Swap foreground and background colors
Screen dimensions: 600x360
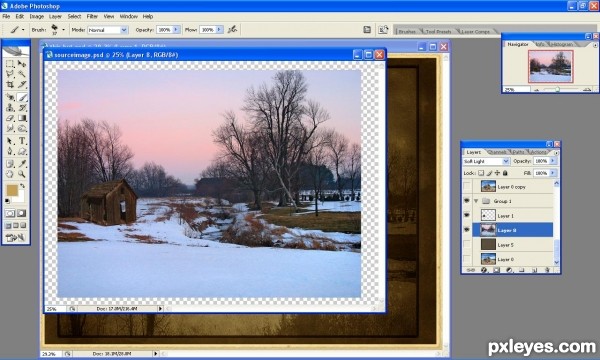(23, 186)
